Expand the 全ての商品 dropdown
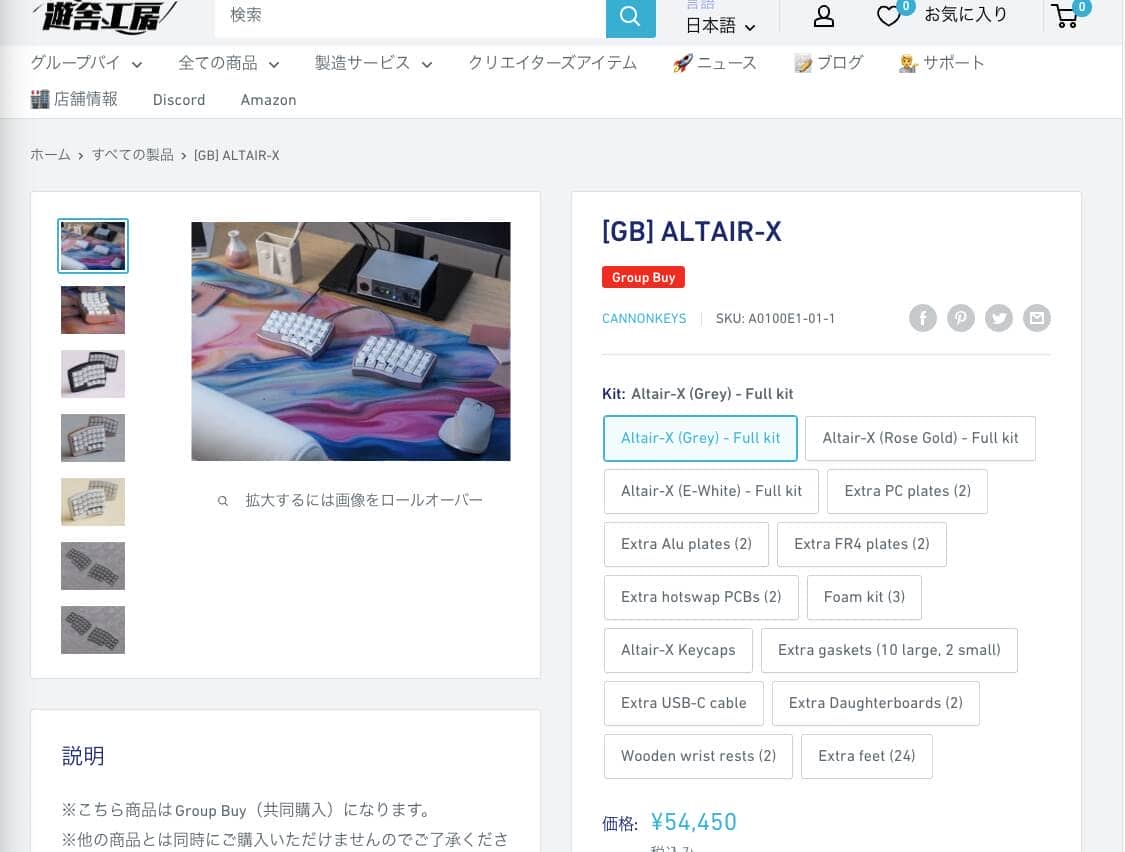The image size is (1125, 852). (228, 63)
